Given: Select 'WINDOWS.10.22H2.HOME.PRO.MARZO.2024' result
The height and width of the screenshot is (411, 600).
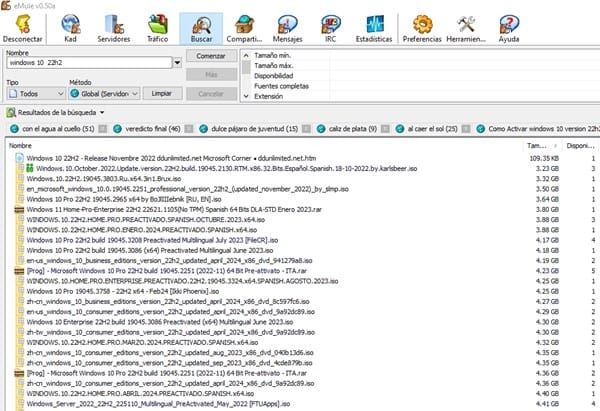Looking at the screenshot, I should coord(142,342).
